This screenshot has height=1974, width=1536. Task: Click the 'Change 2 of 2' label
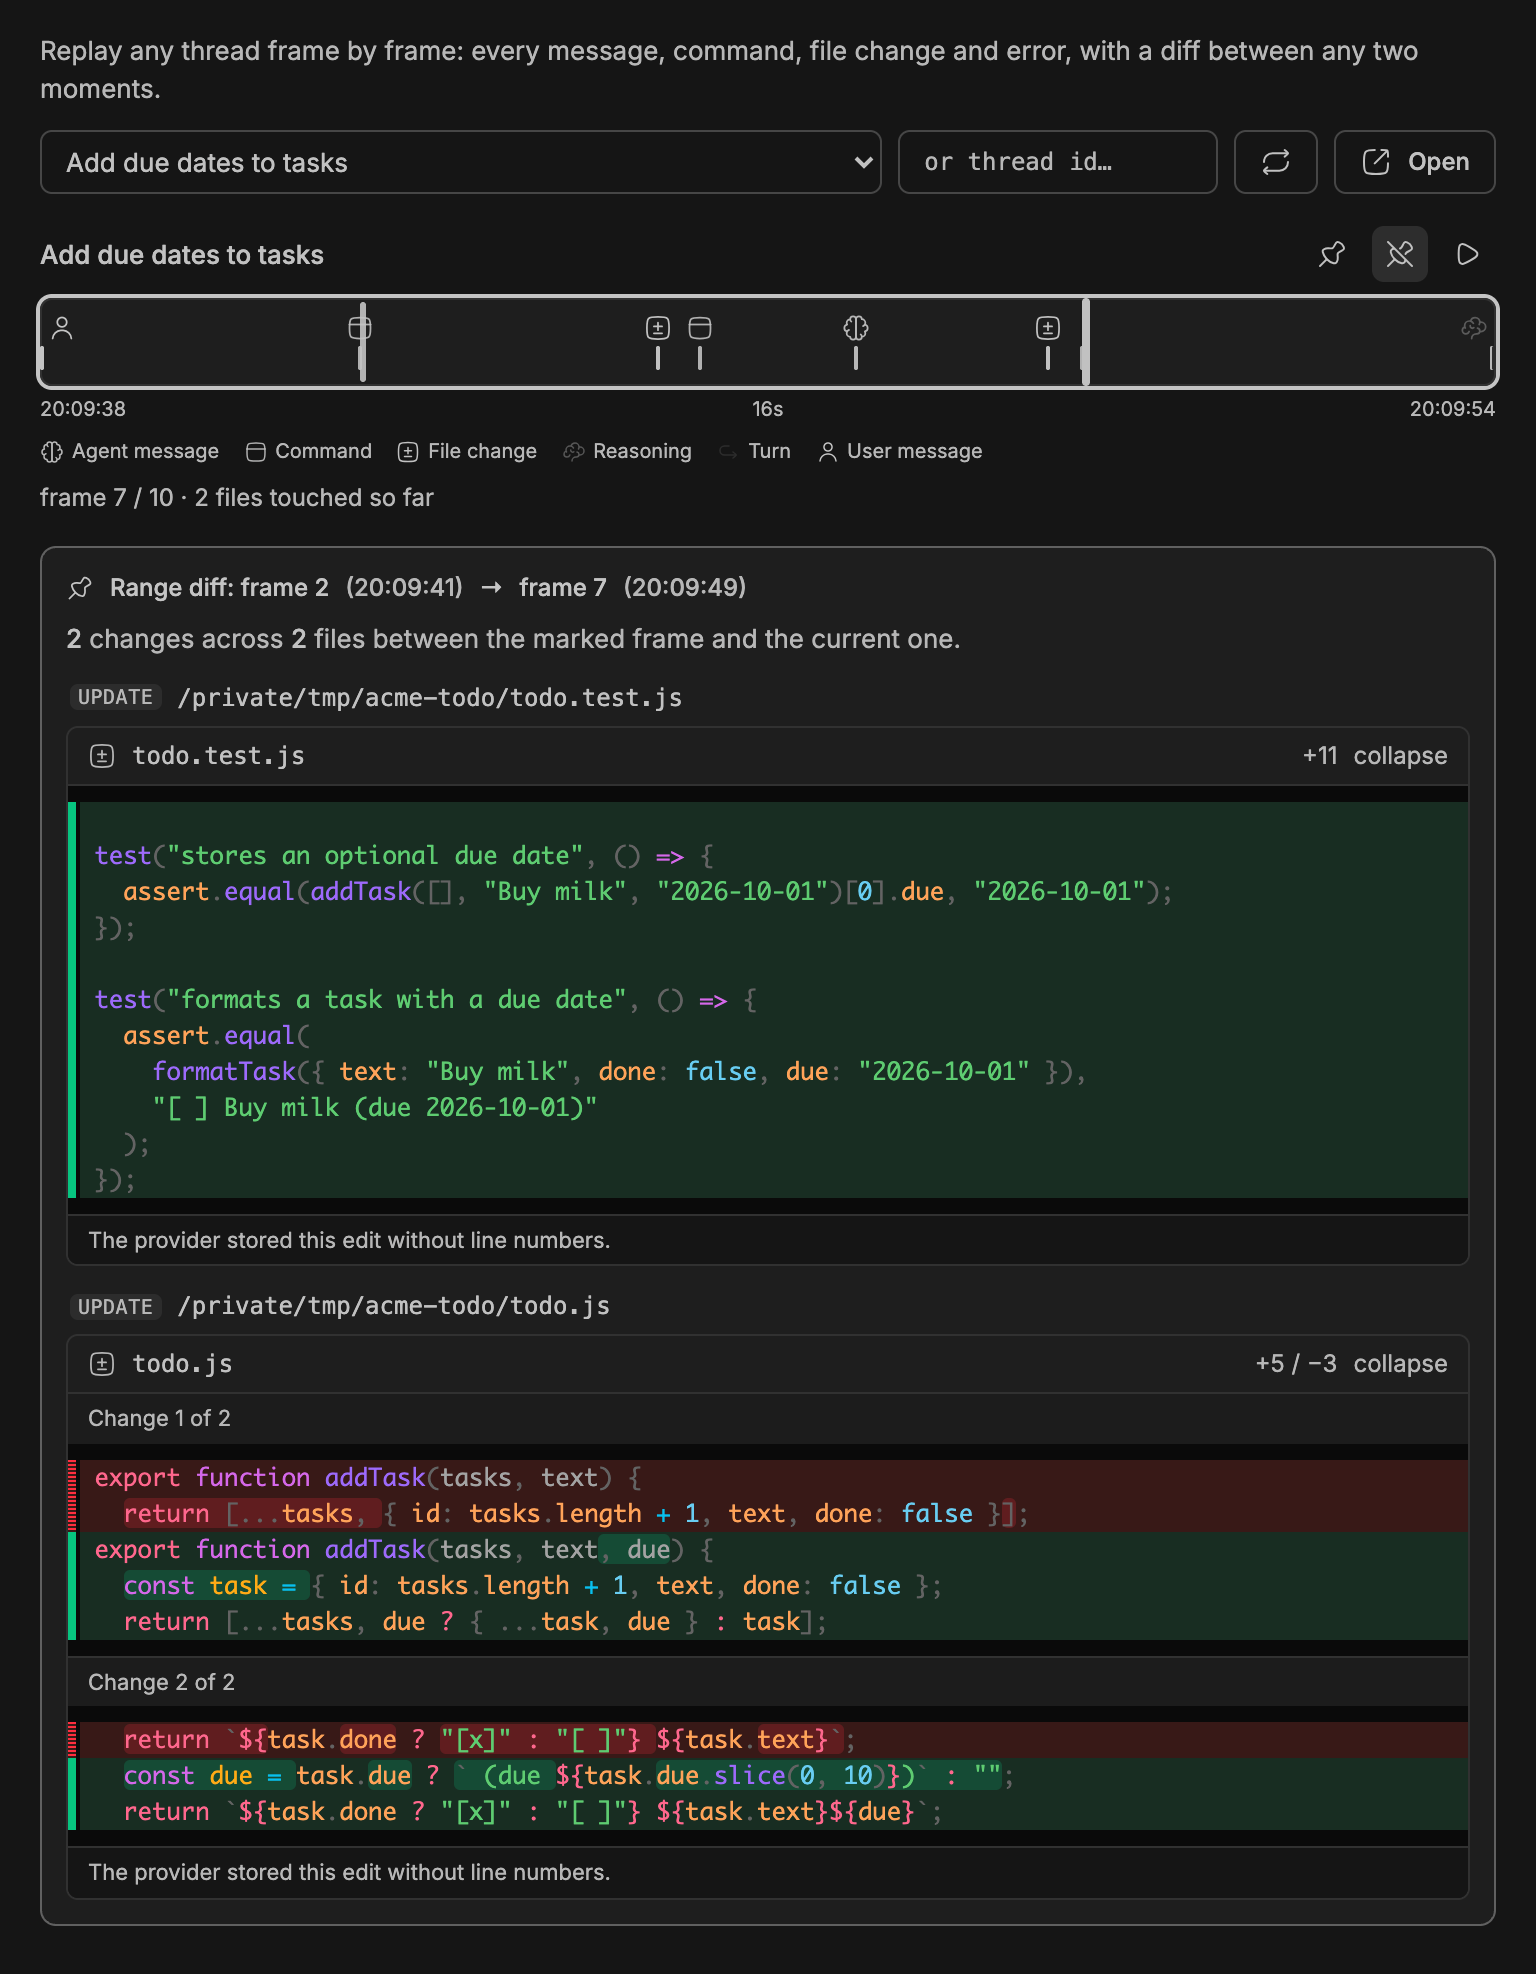(x=161, y=1682)
